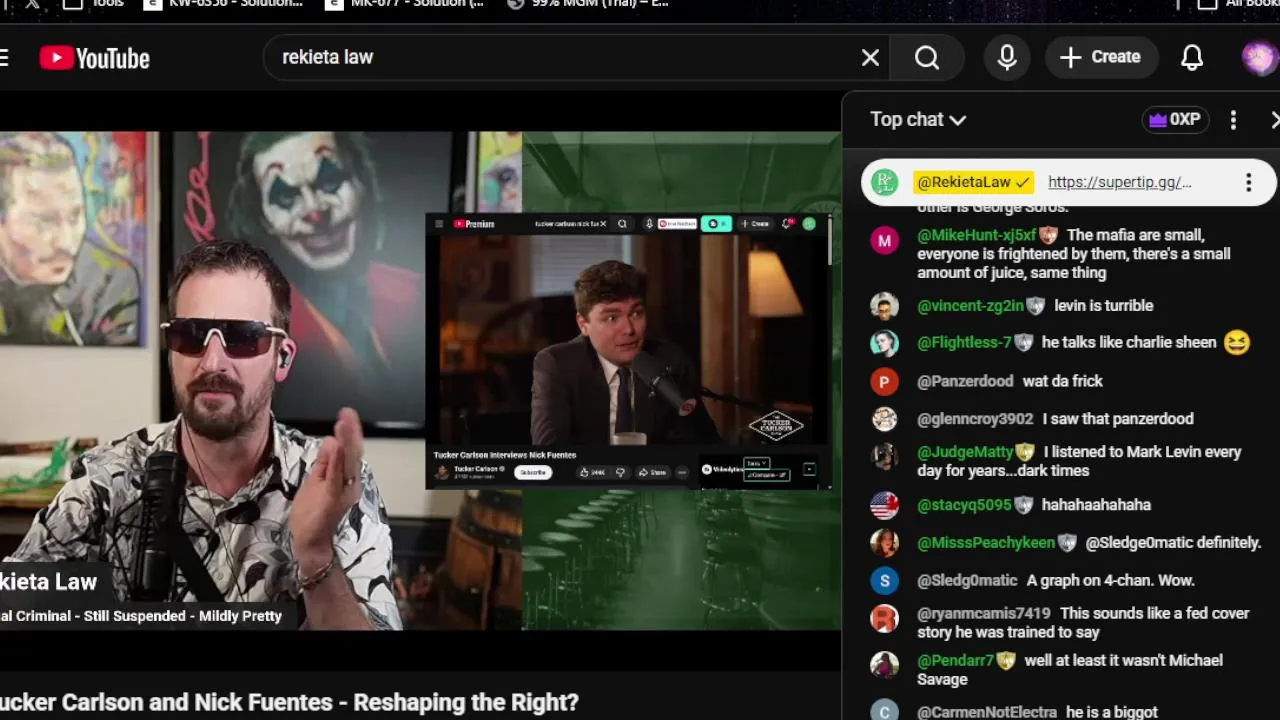
Task: Click the @MikeHunt-xj5xf username
Action: pos(977,235)
